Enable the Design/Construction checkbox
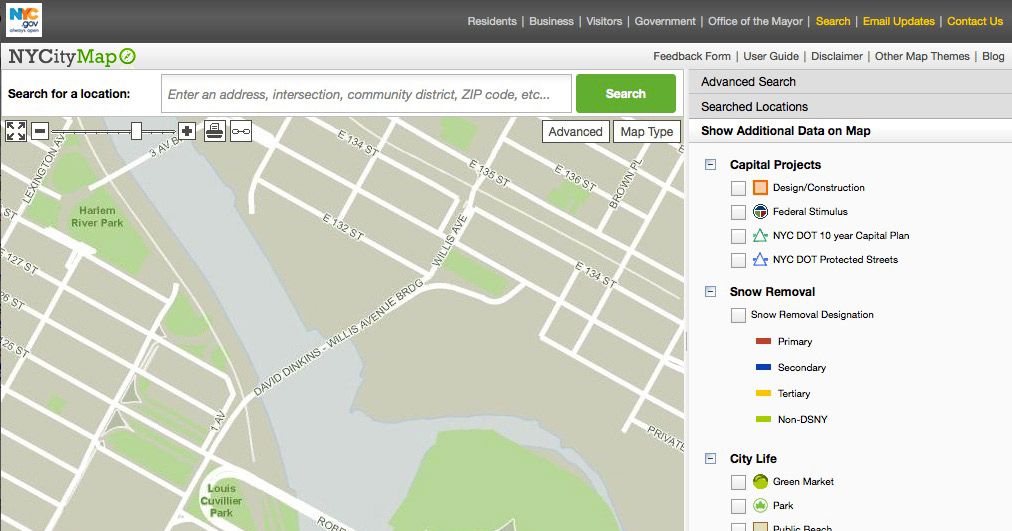 pyautogui.click(x=738, y=188)
